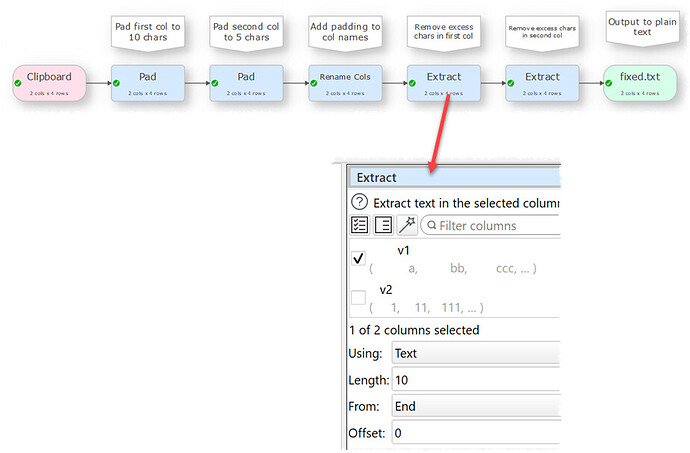
Task: Click the 'Output to plain text' comment
Action: [x=642, y=27]
